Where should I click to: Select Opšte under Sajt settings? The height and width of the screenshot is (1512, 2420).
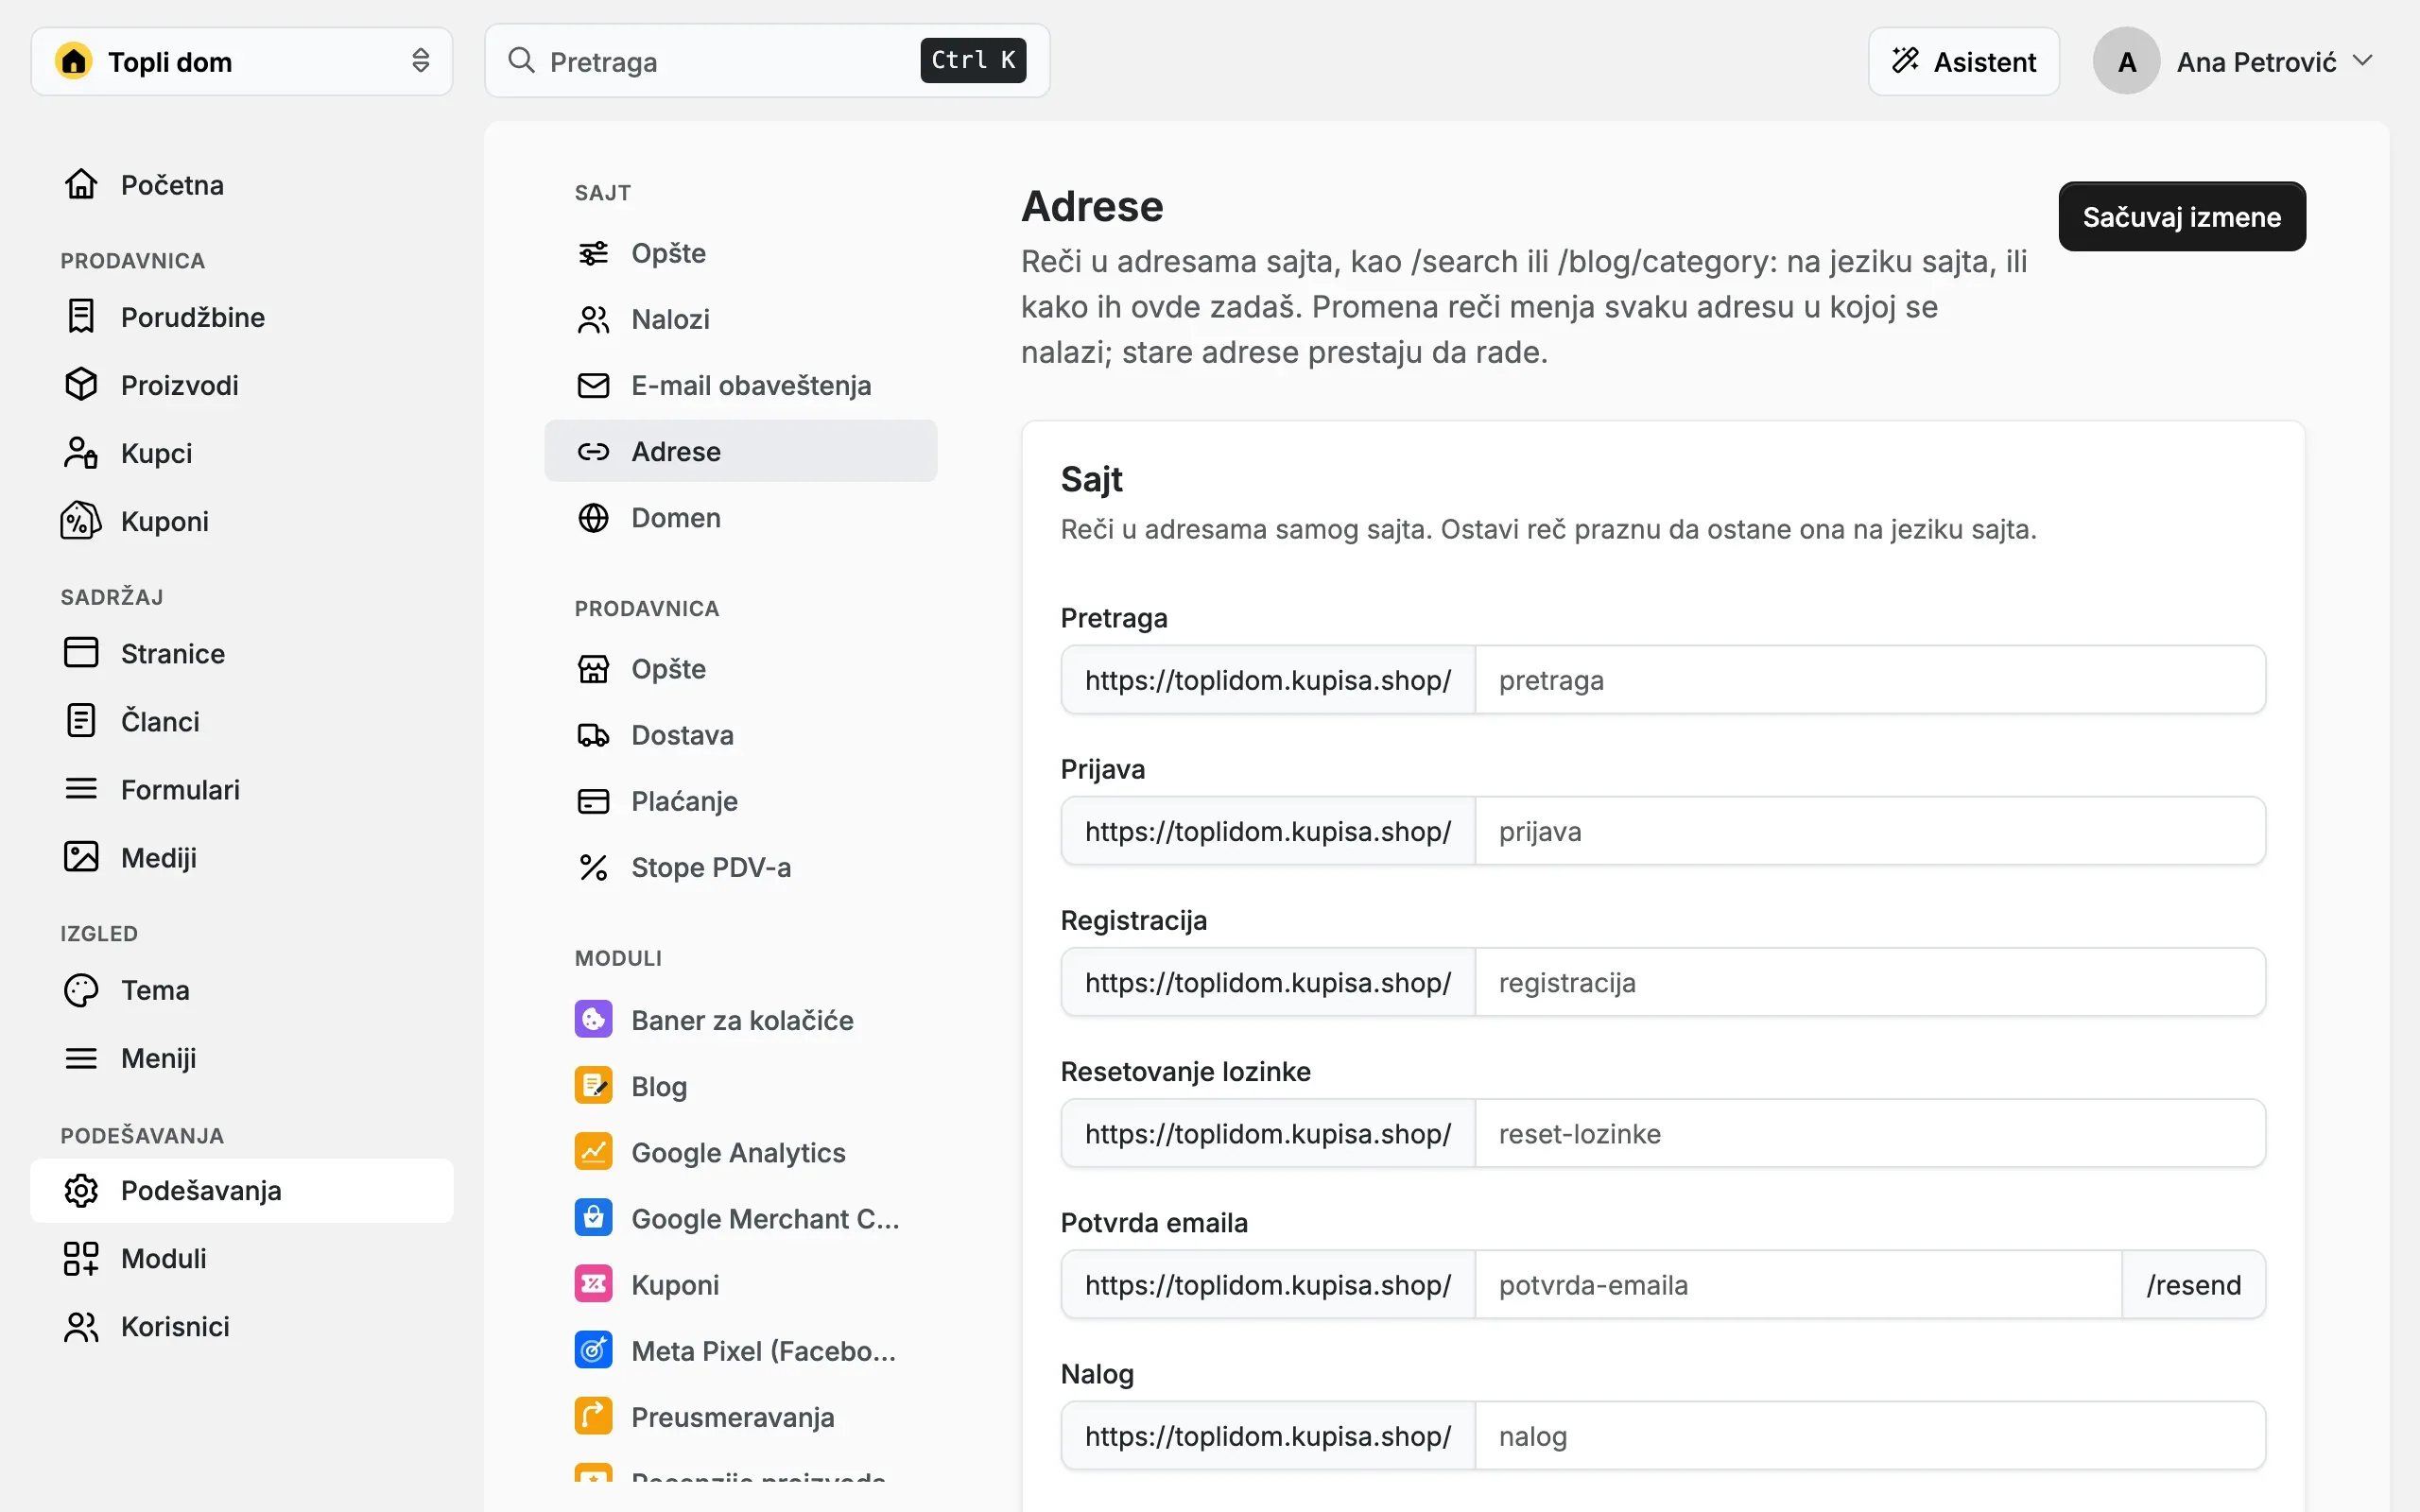click(740, 252)
